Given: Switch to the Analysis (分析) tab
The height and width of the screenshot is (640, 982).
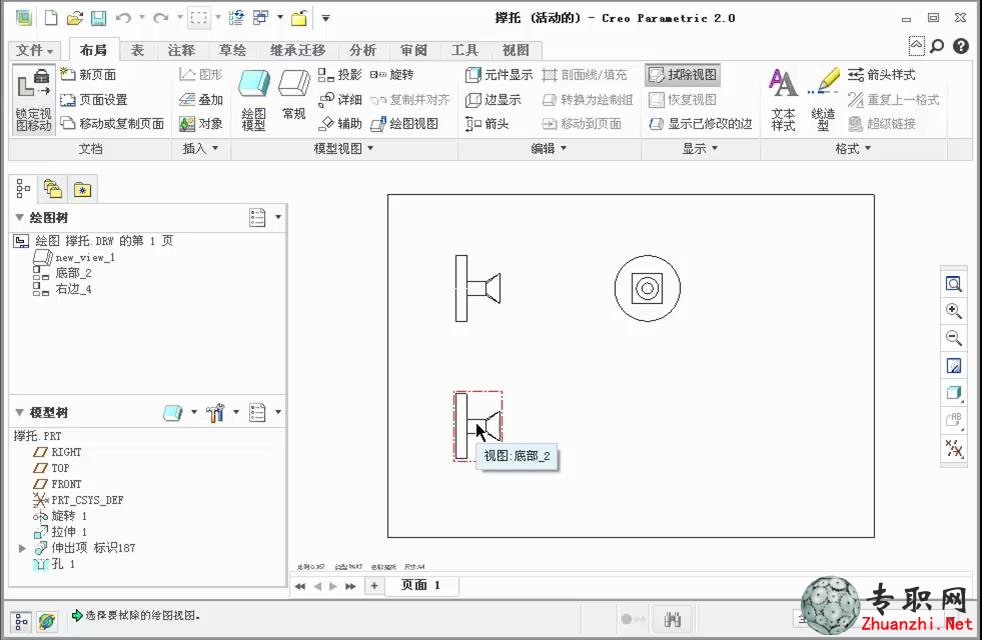Looking at the screenshot, I should (363, 50).
